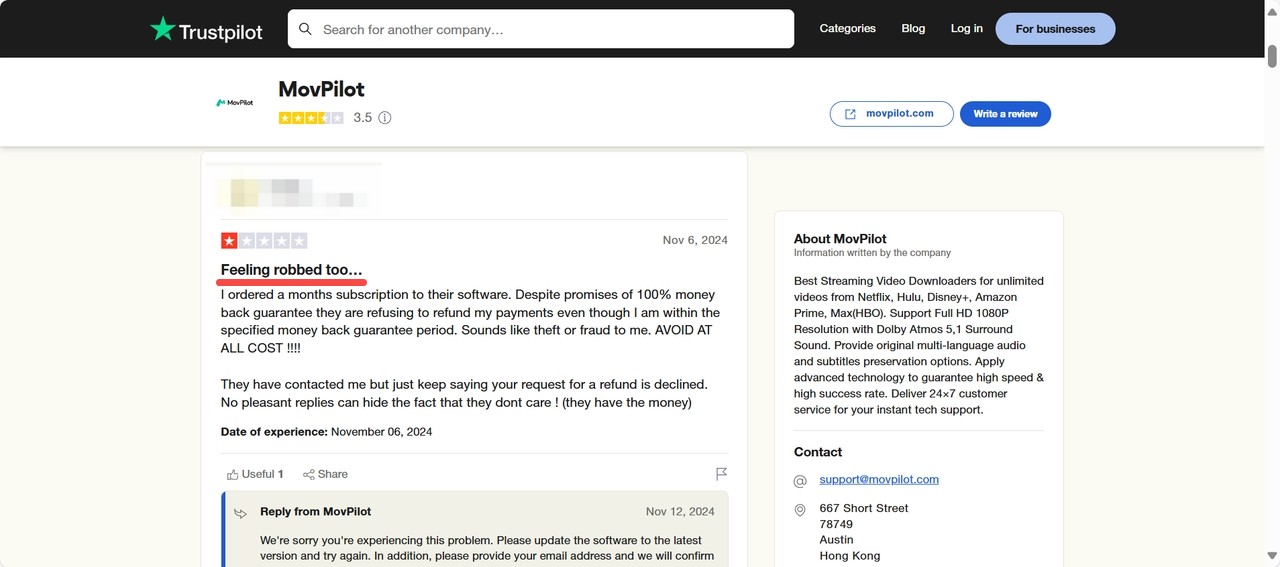
Task: Click Log in in the header
Action: click(967, 29)
